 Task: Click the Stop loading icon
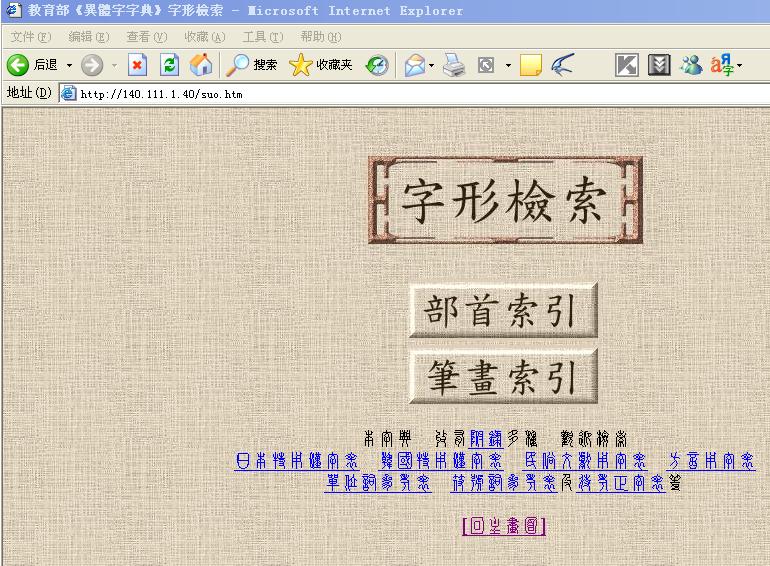(x=138, y=65)
